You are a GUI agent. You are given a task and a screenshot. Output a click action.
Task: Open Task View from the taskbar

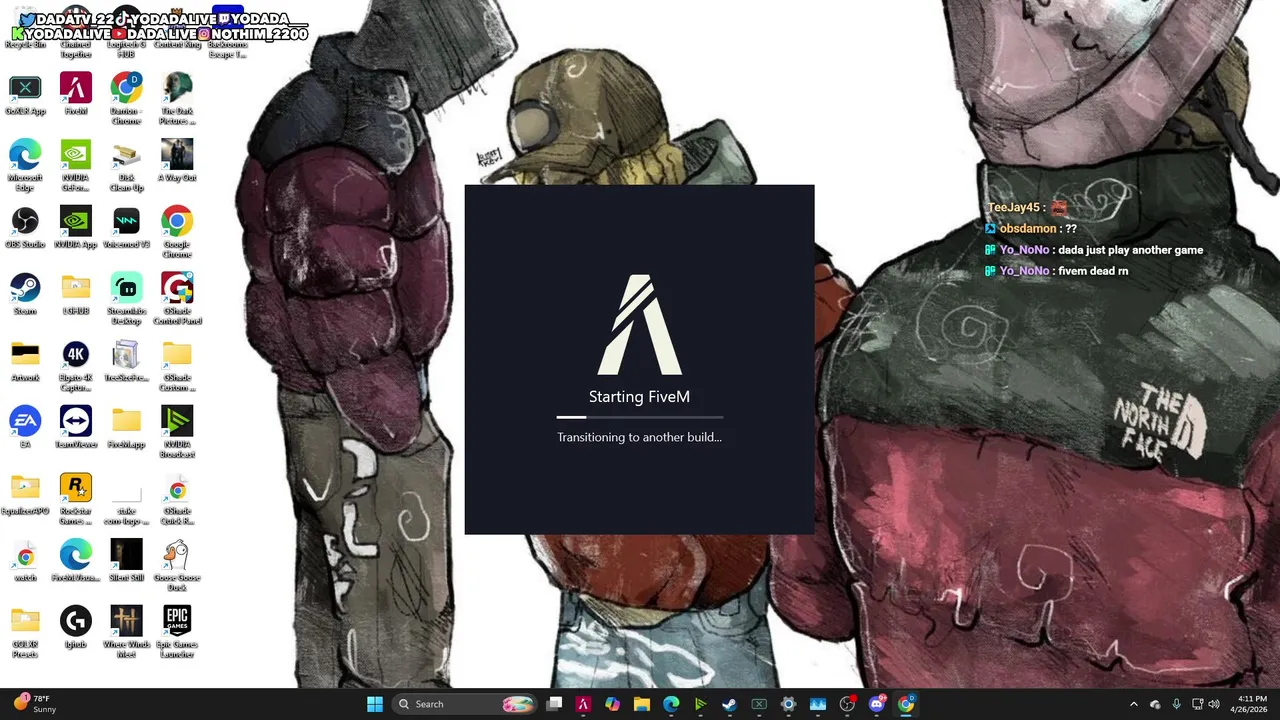555,704
